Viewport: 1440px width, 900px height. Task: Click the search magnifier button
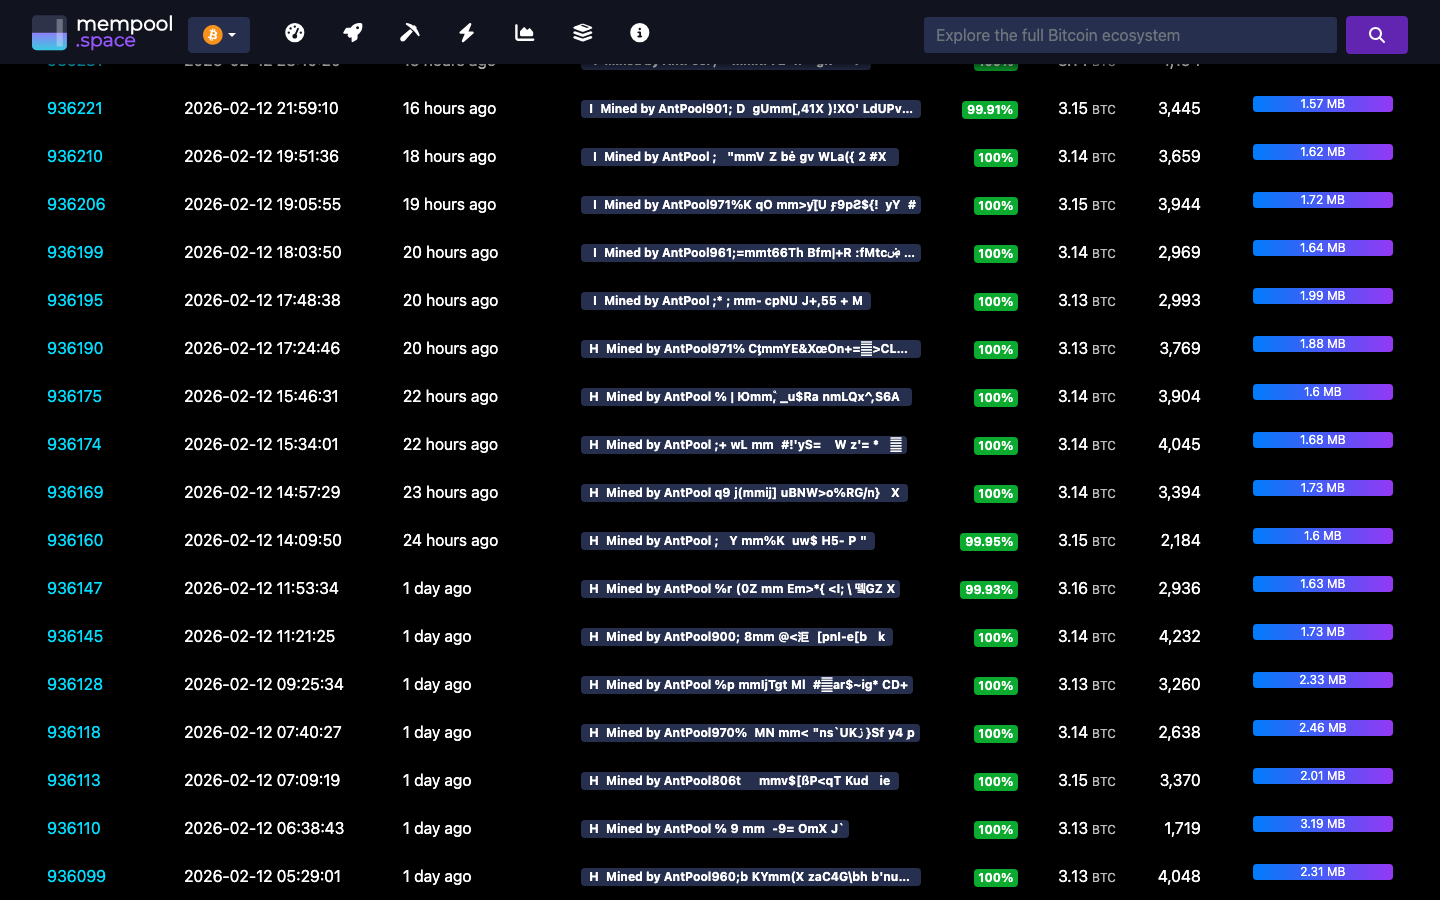(x=1377, y=34)
